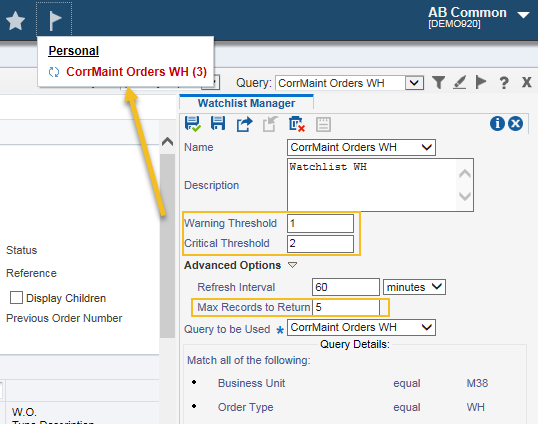Click the Max Records to Return field
Screen dimensions: 538x424
346,307
